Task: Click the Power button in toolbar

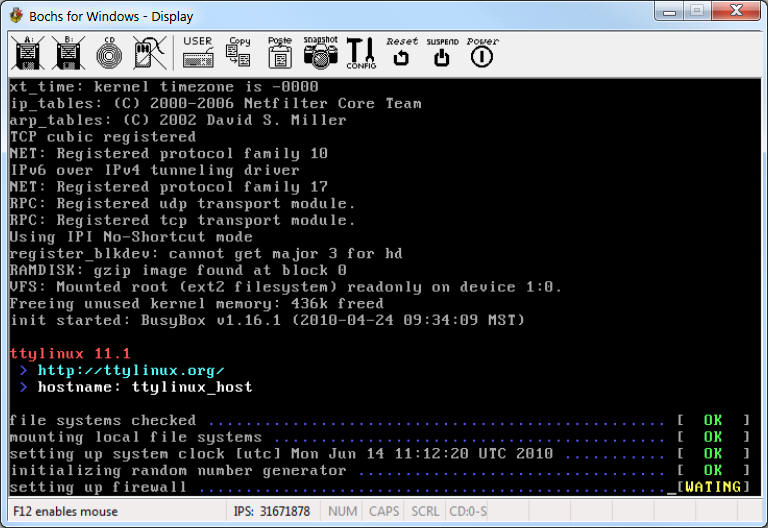Action: (x=482, y=52)
